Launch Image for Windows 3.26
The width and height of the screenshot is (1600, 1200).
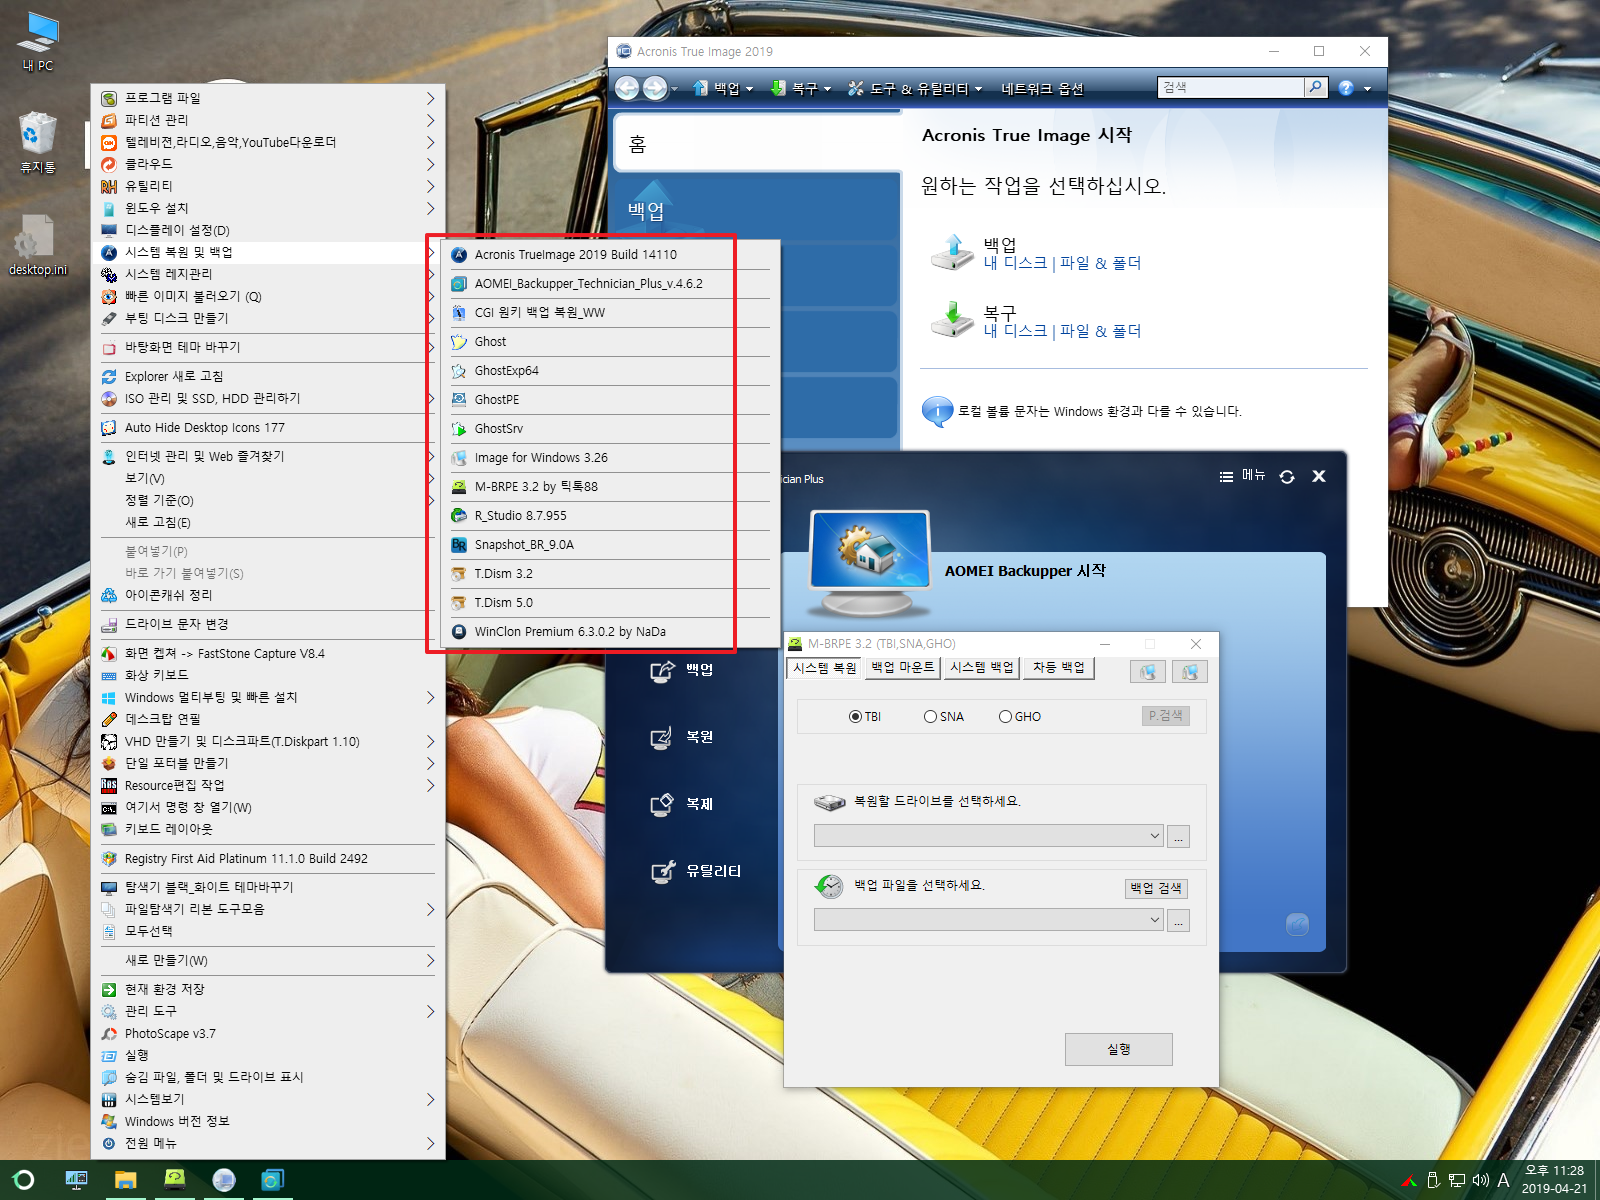[x=609, y=458]
